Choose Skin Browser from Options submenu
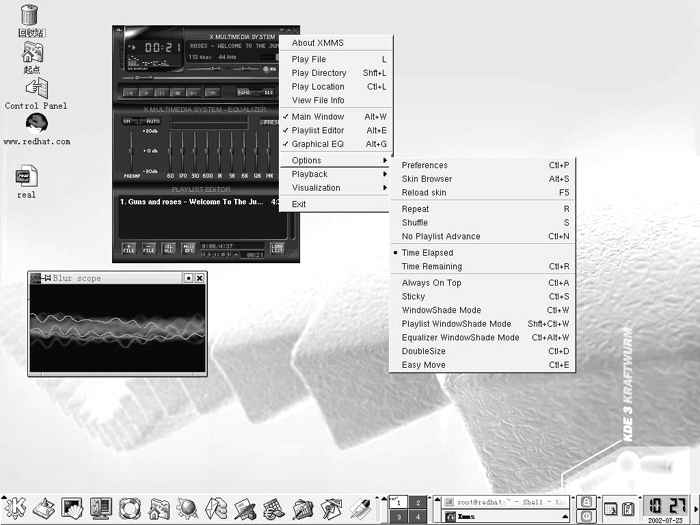Image resolution: width=700 pixels, height=525 pixels. 427,178
